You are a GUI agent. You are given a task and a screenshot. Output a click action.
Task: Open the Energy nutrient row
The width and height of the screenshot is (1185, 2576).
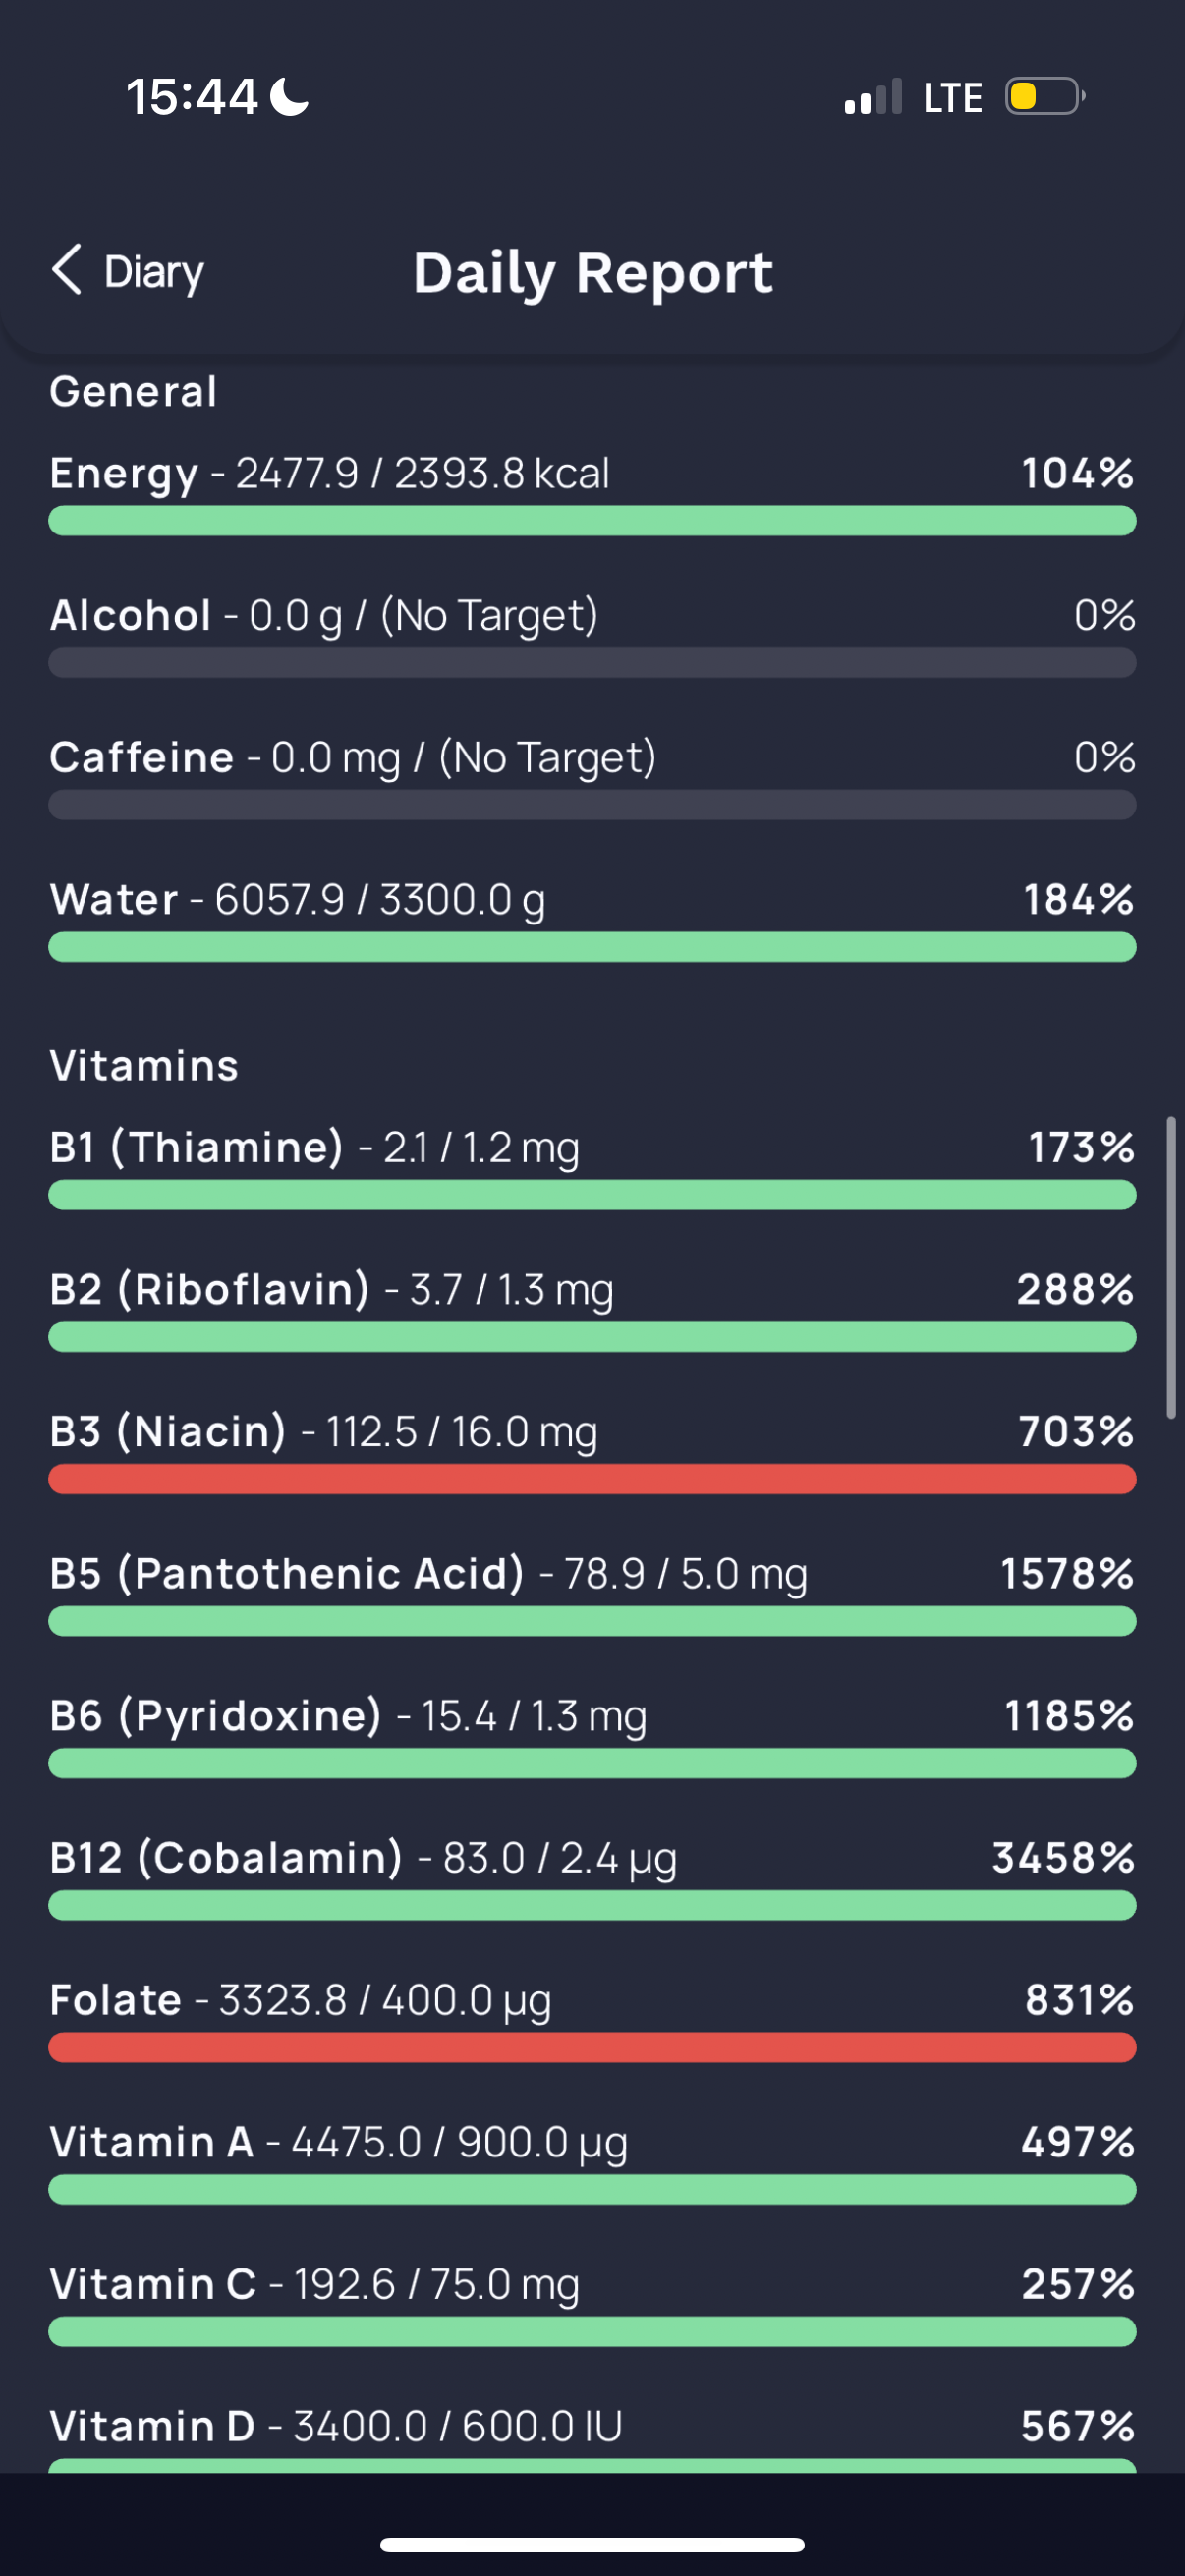[330, 473]
